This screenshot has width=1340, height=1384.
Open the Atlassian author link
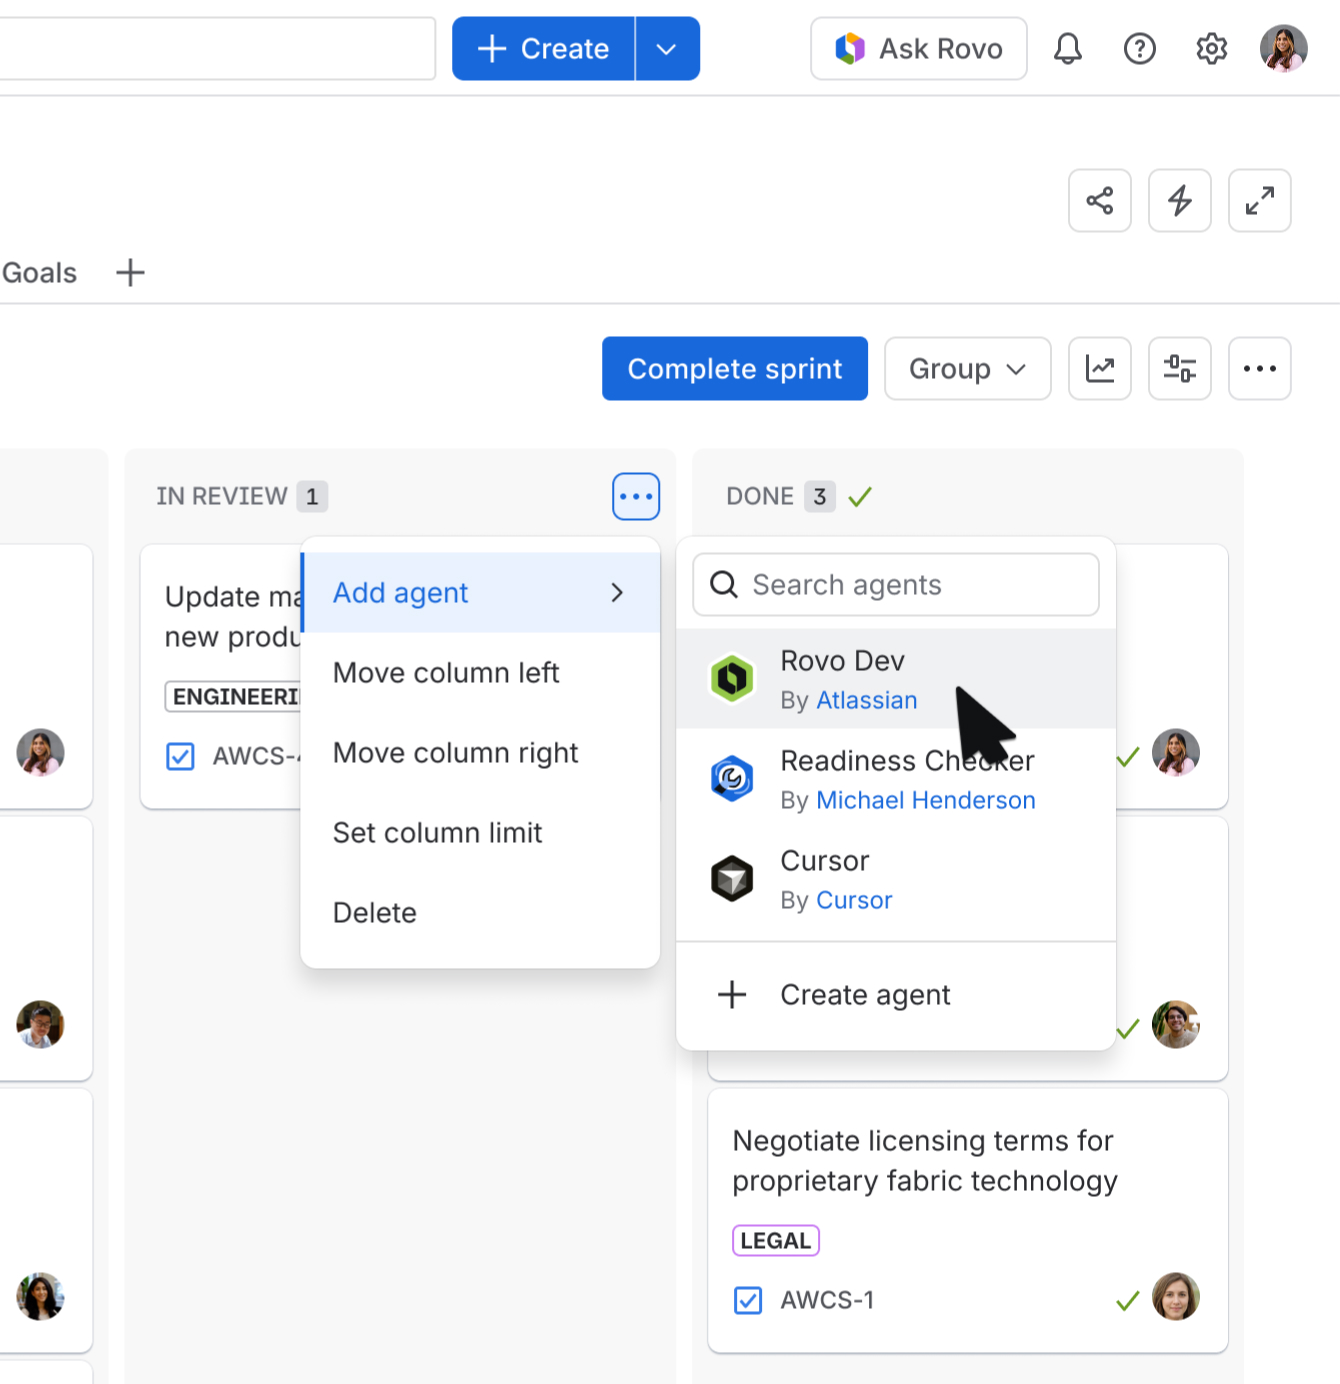tap(867, 700)
